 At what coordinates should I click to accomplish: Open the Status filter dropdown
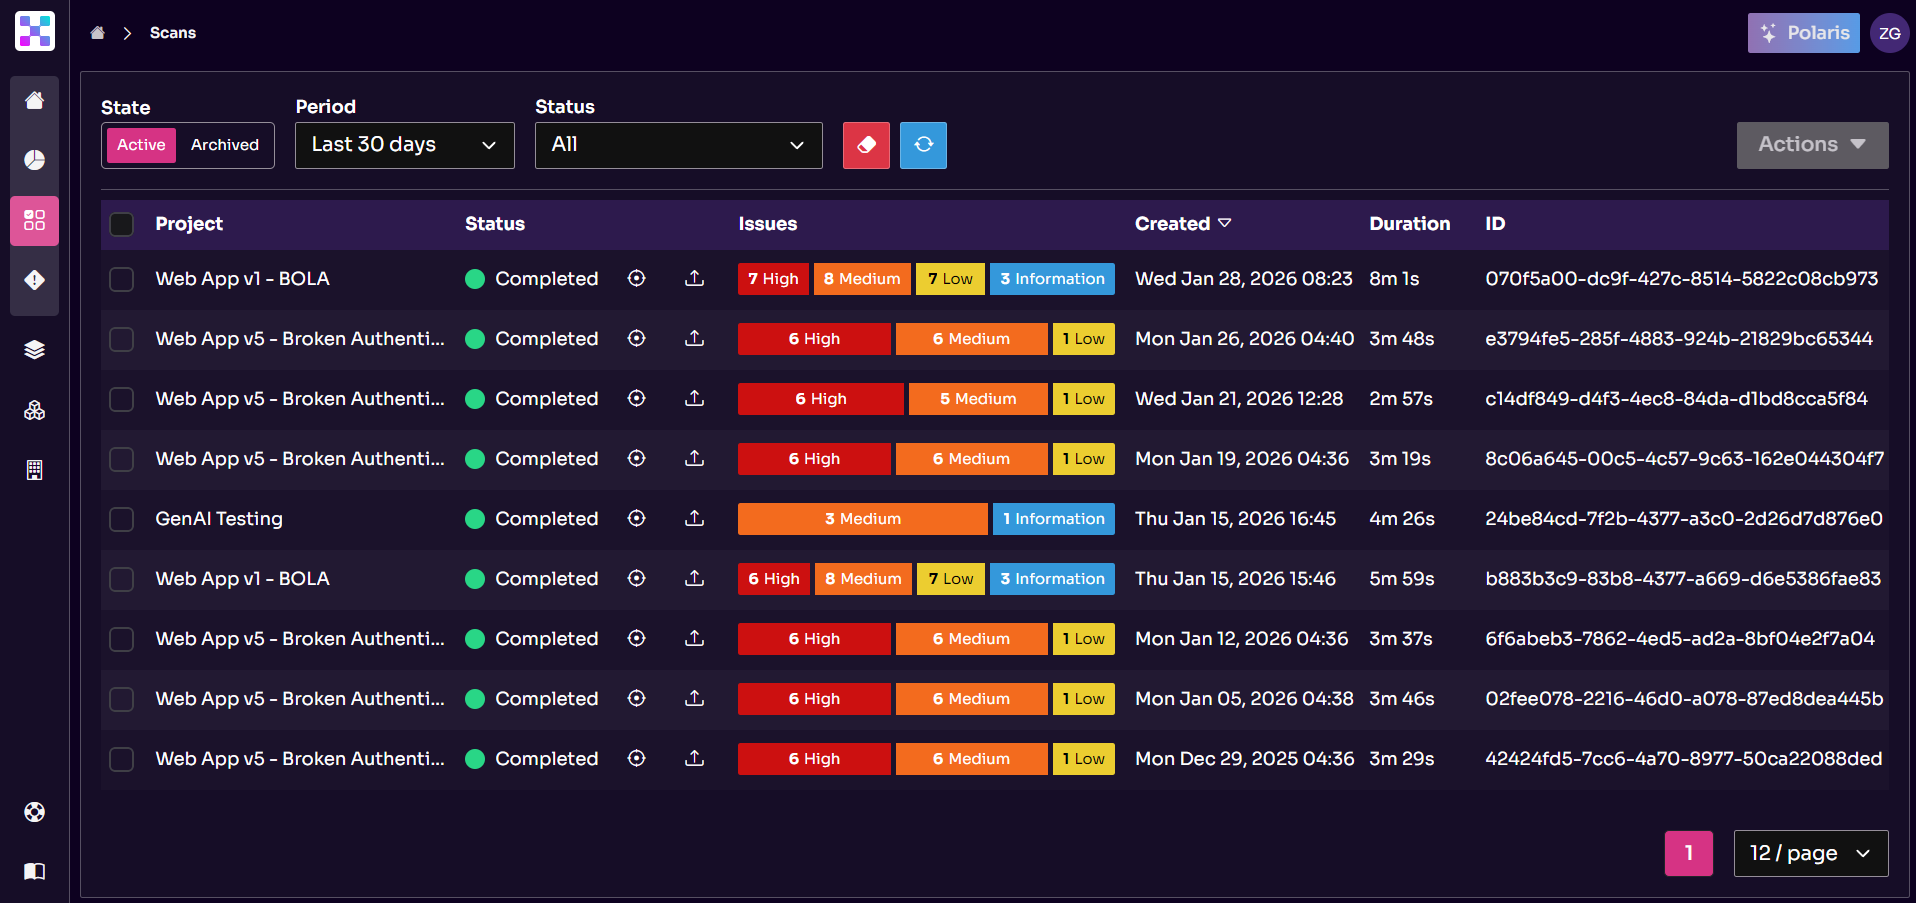pos(678,145)
